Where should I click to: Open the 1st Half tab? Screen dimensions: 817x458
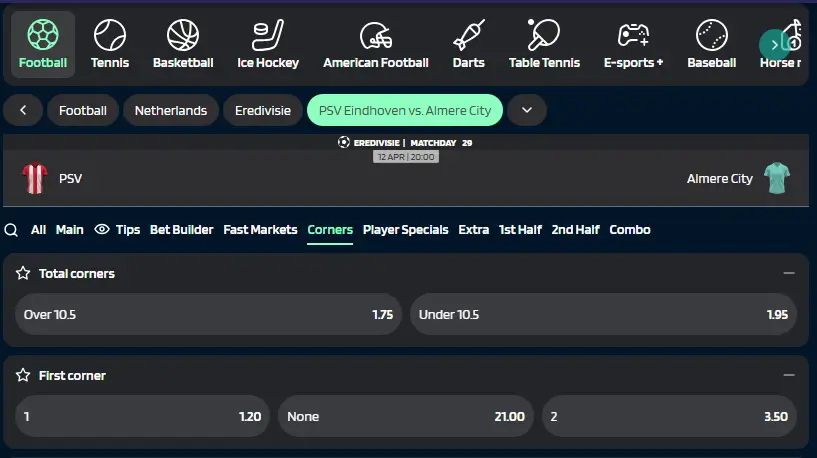point(520,230)
